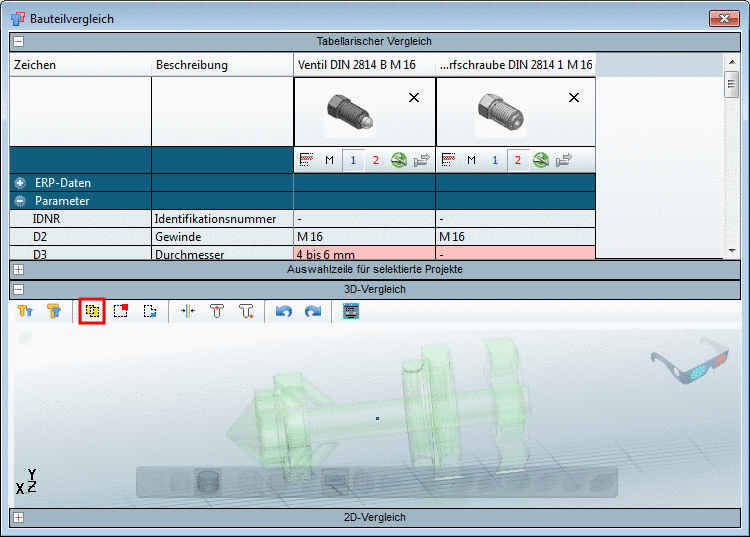Click the Ventil DIN 2814 B thumbnail
The image size is (750, 537).
(349, 113)
